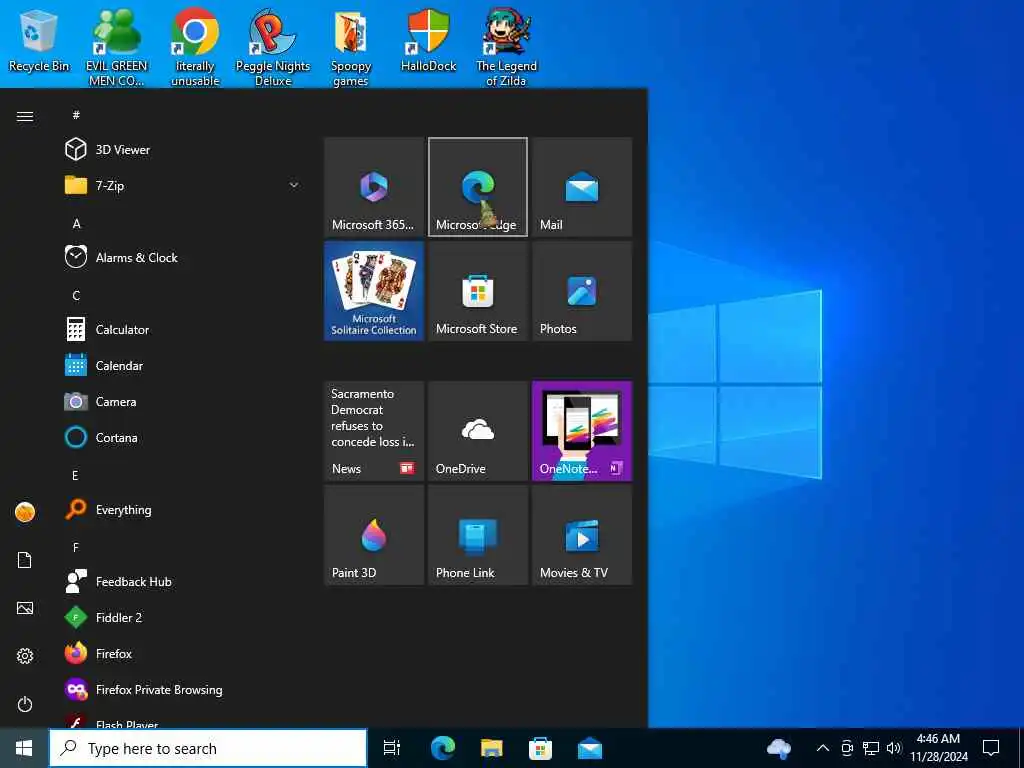Open the network tray icon

pos(871,748)
